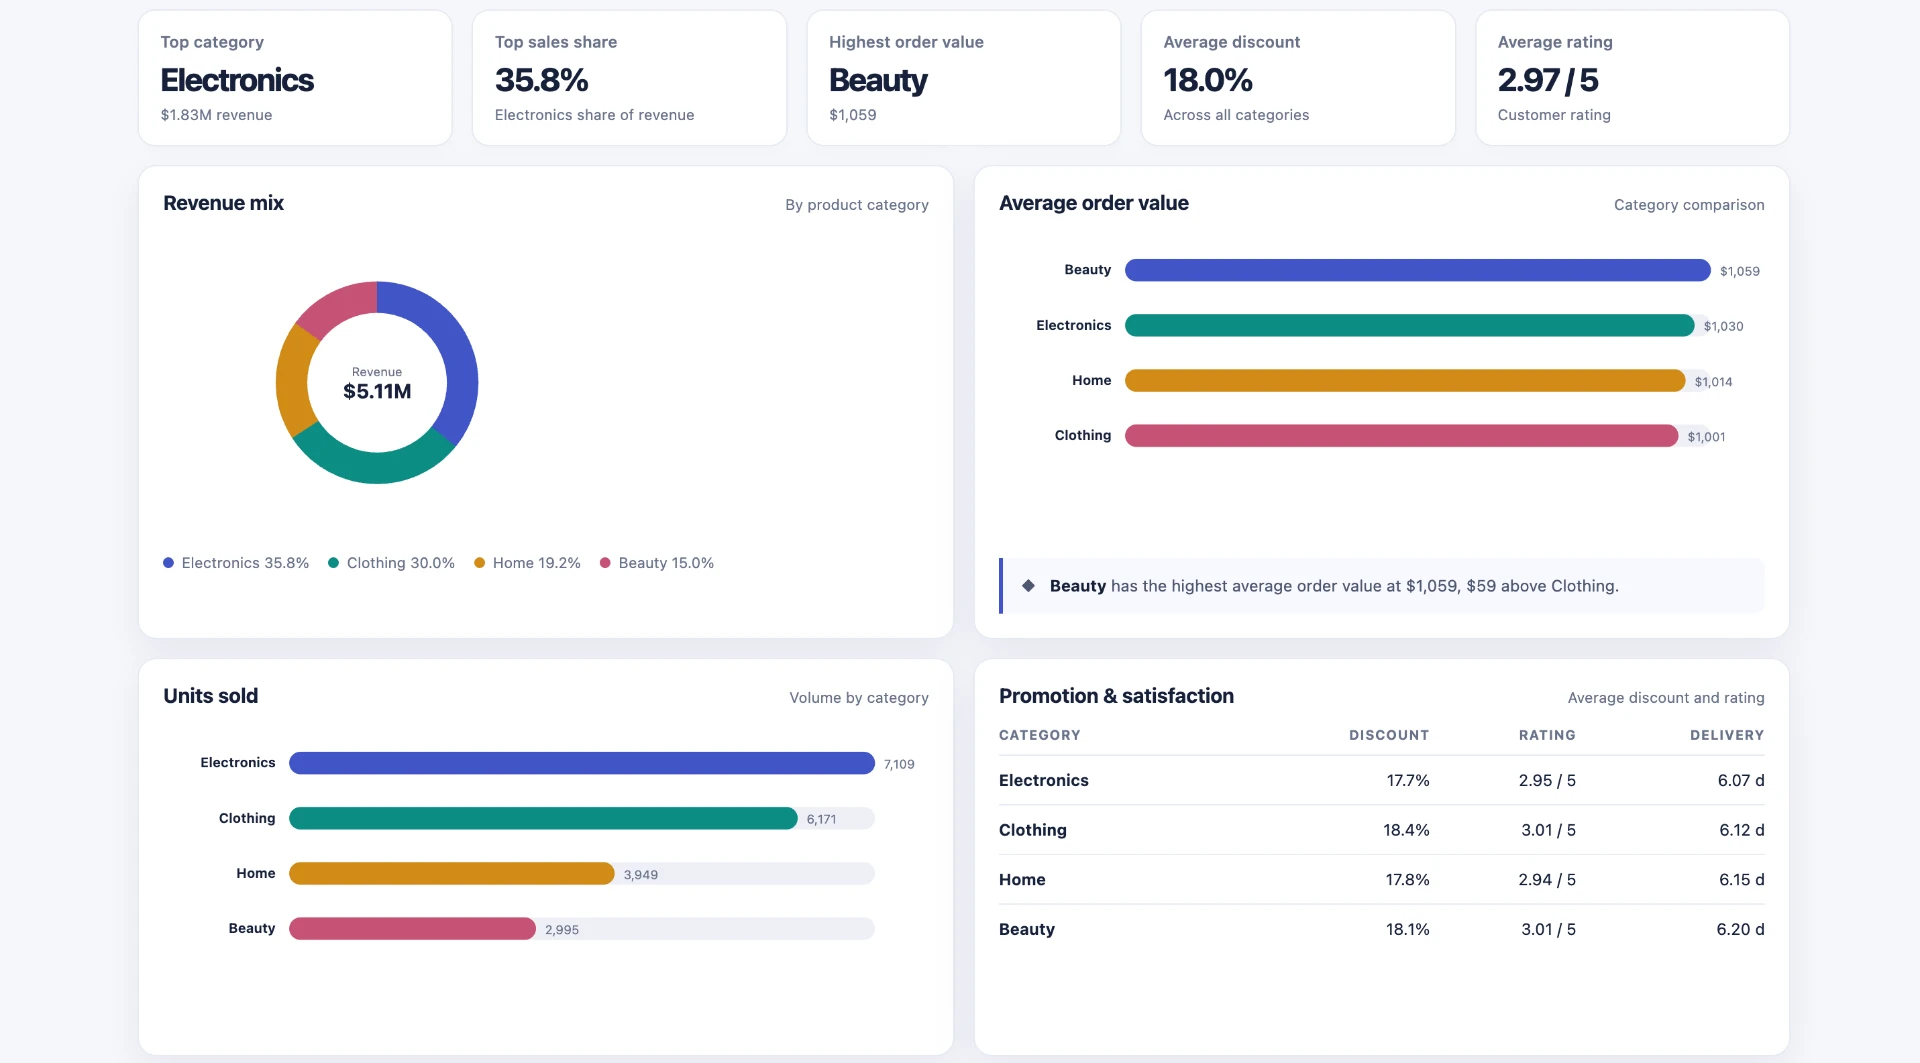Click the Clothing row name in Promotion table
The height and width of the screenshot is (1063, 1920).
tap(1033, 830)
